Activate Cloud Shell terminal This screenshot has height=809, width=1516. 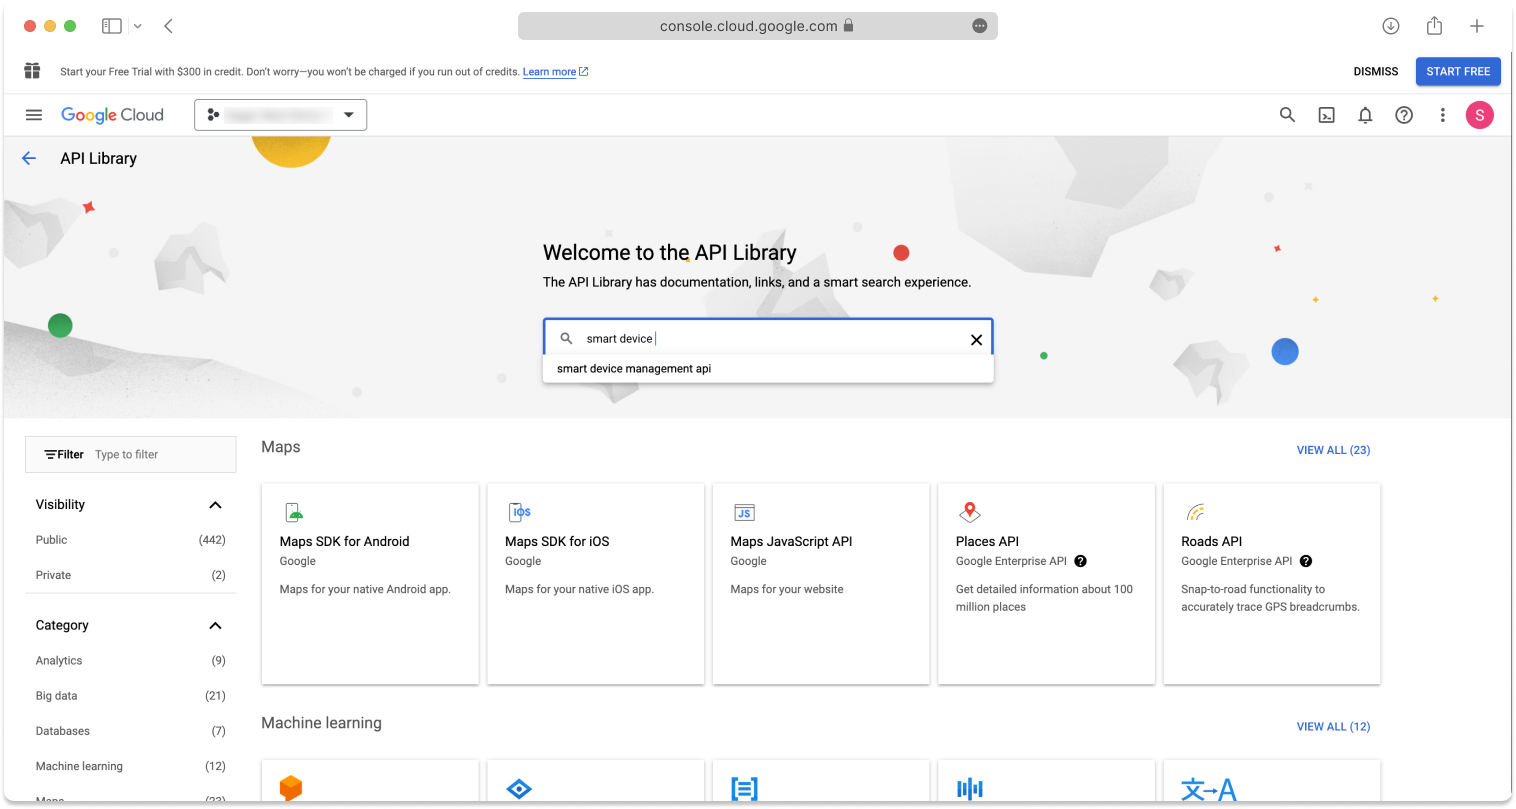tap(1326, 114)
